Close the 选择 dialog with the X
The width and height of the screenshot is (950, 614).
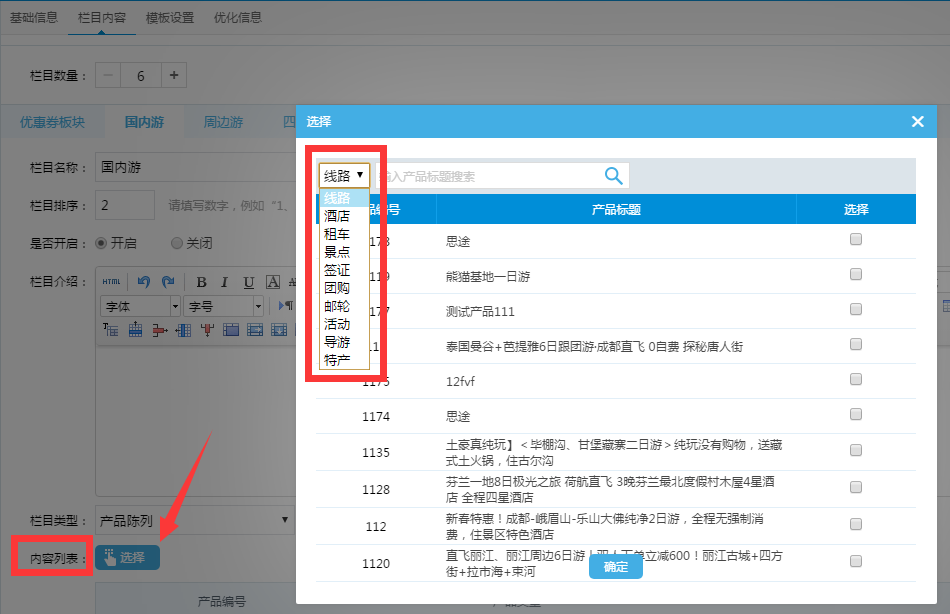pos(917,121)
